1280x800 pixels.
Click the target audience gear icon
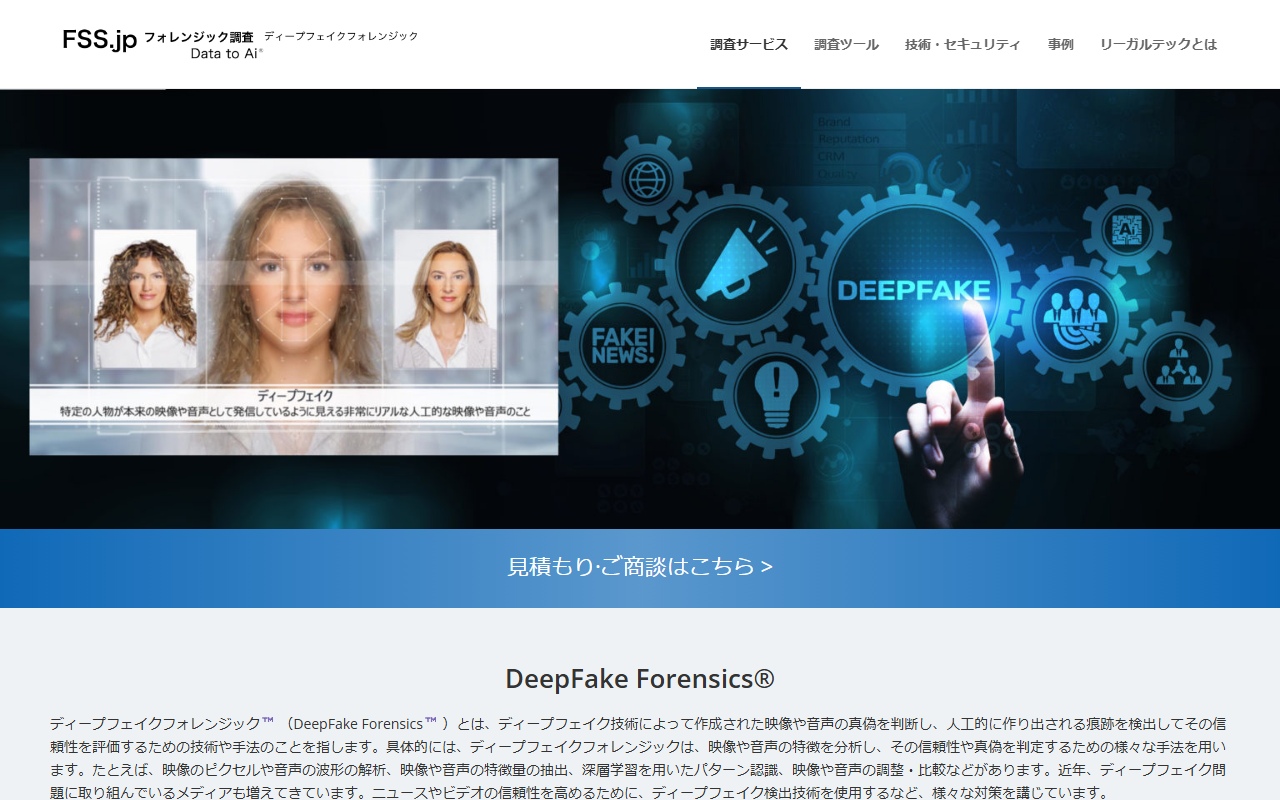[1075, 319]
